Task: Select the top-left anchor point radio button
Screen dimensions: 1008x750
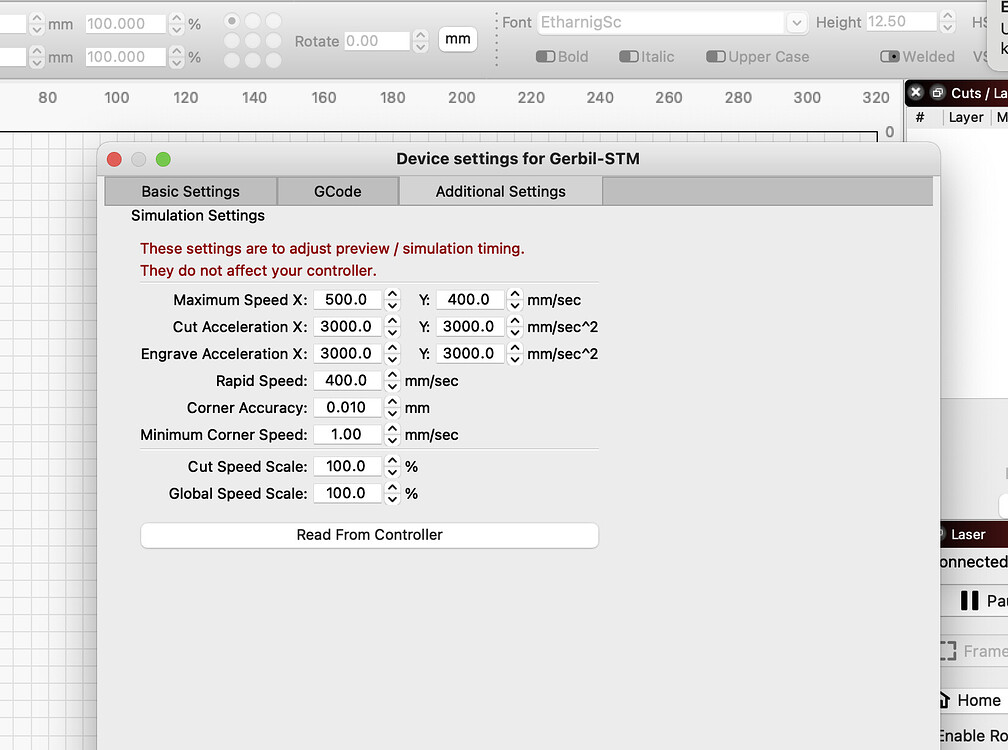Action: pyautogui.click(x=230, y=18)
